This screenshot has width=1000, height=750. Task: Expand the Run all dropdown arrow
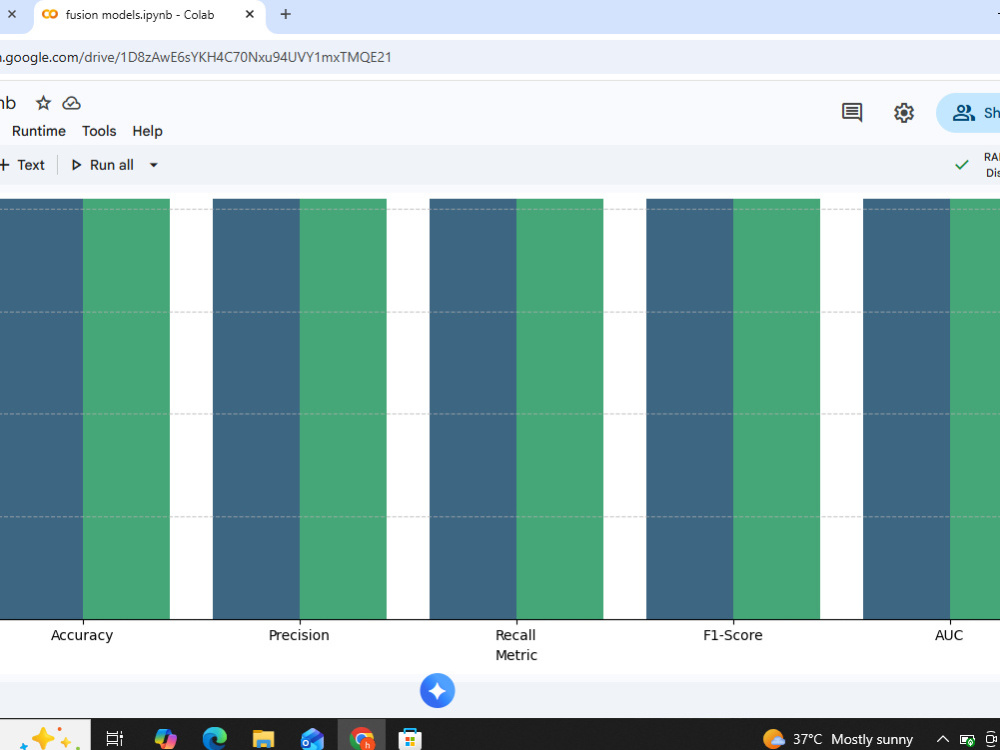click(x=153, y=165)
